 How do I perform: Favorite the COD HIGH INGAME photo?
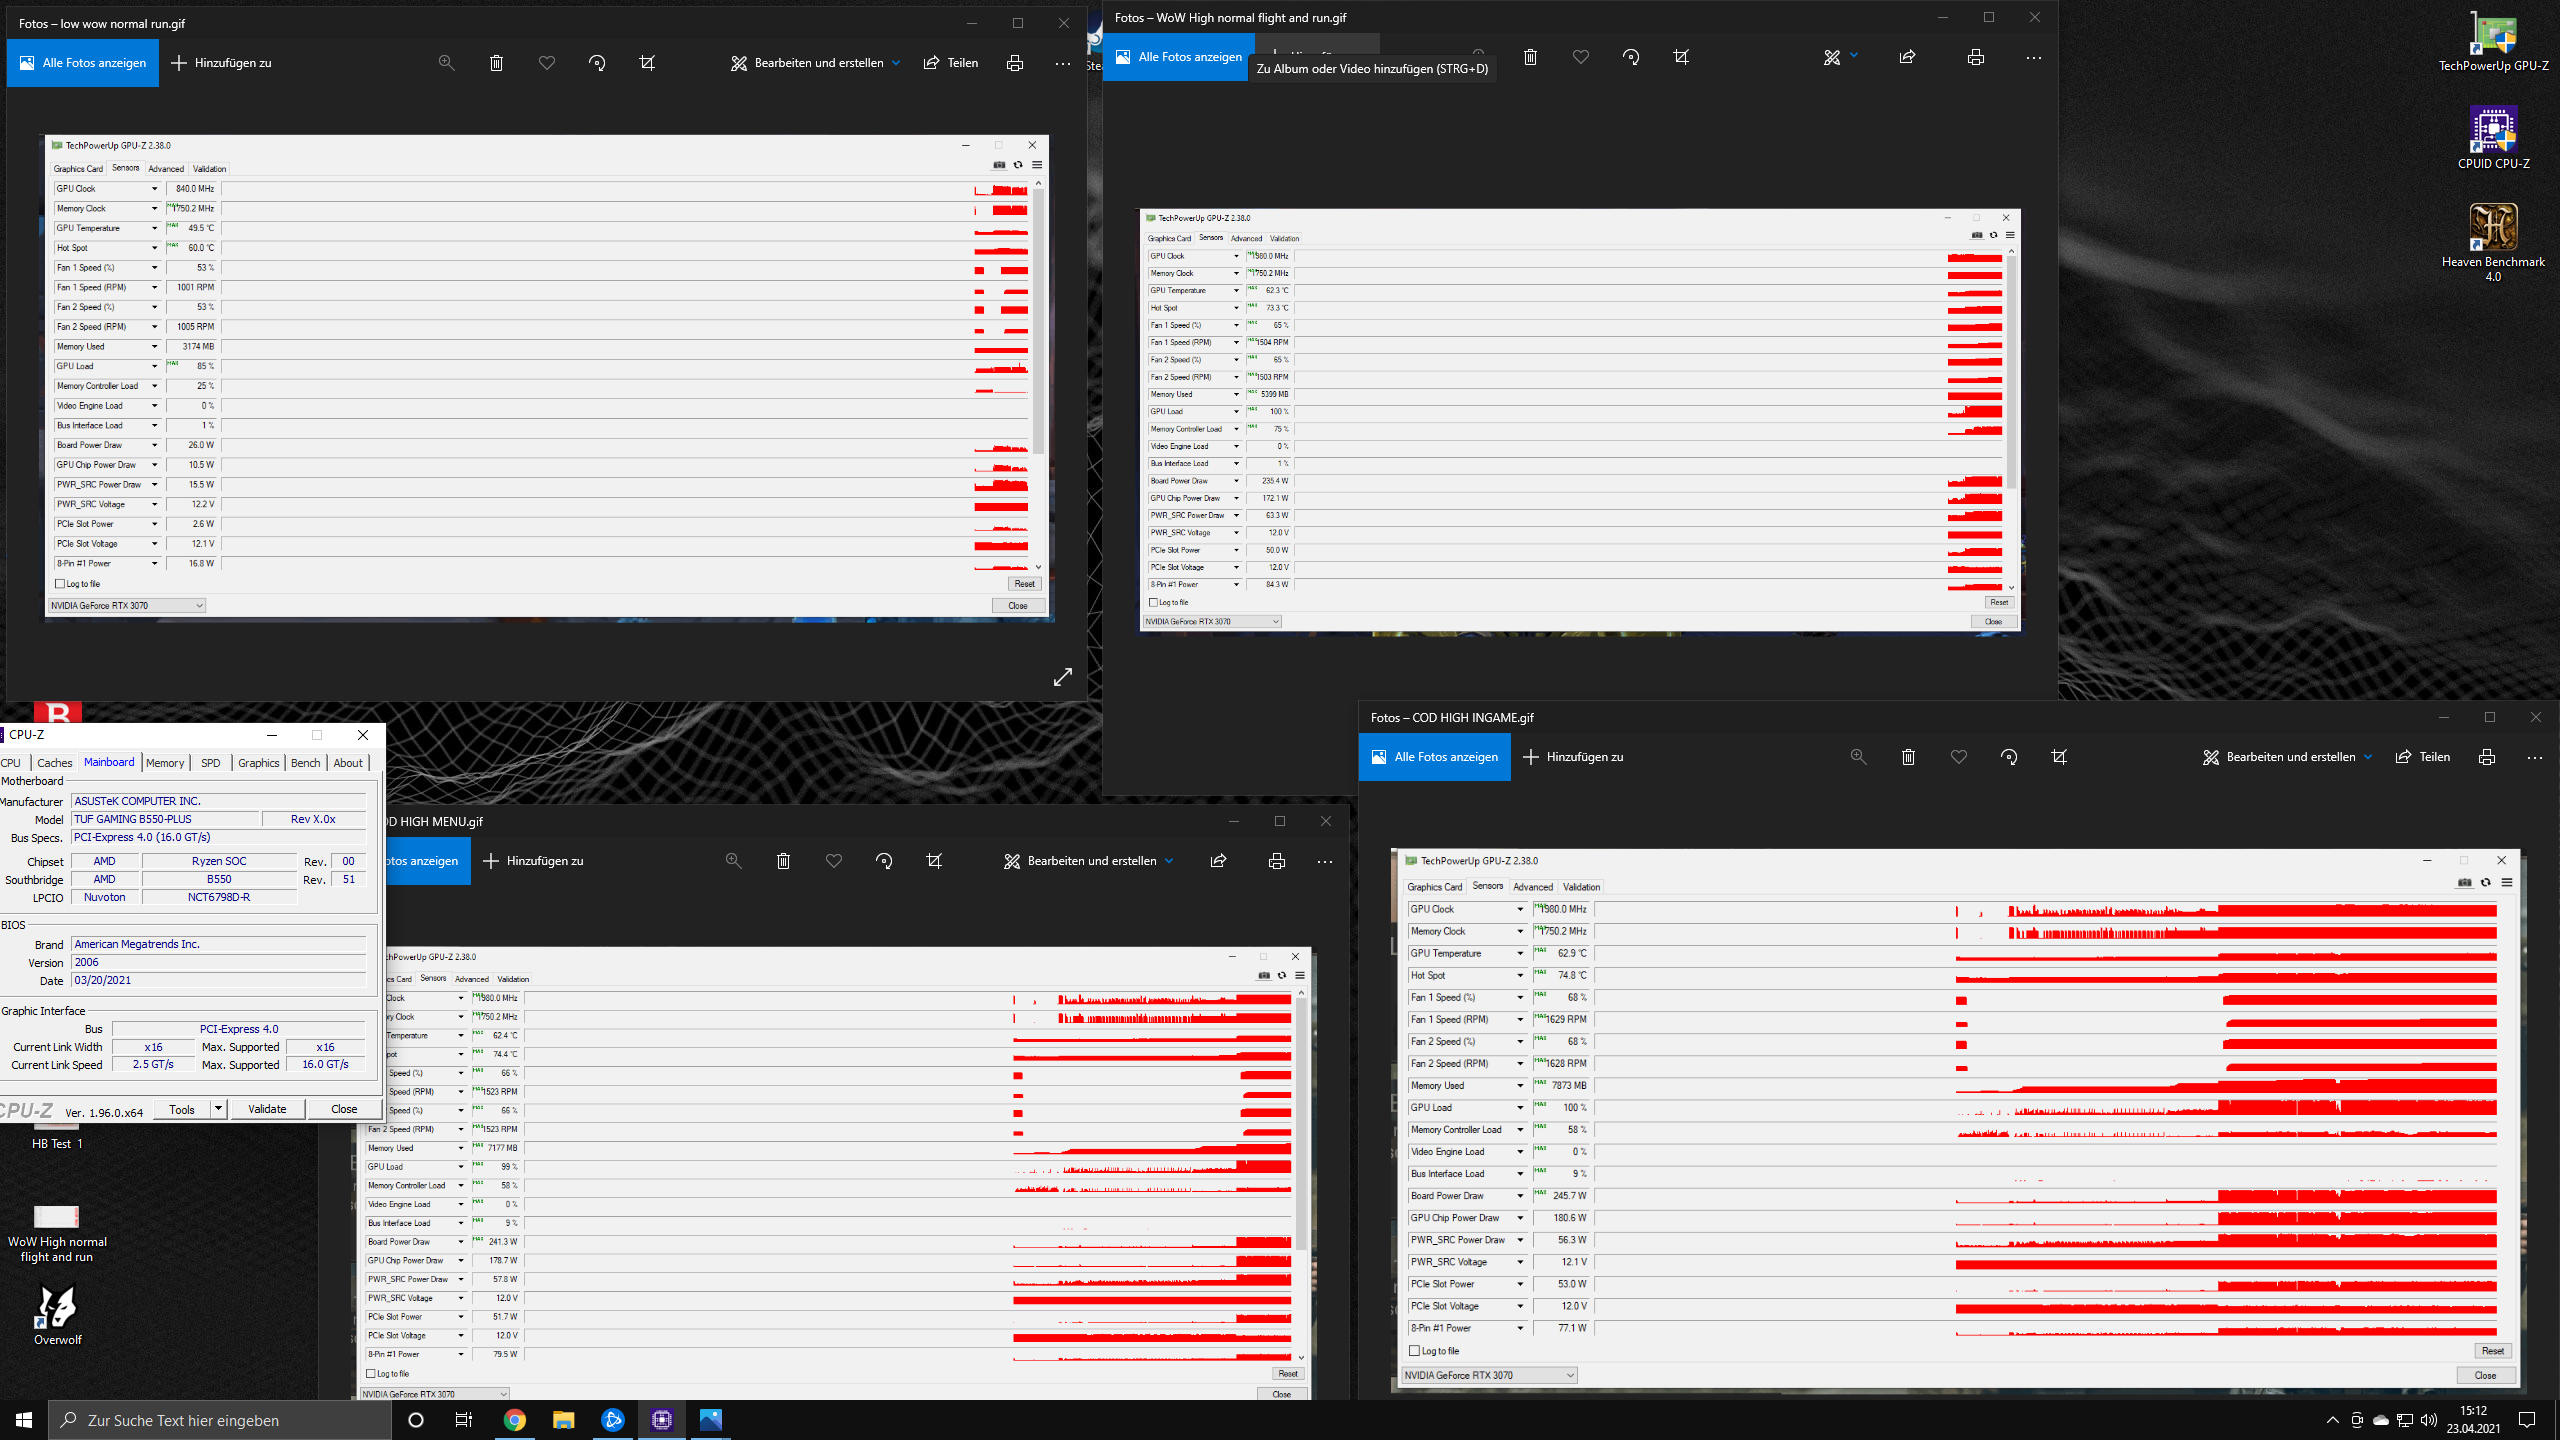[x=1959, y=757]
